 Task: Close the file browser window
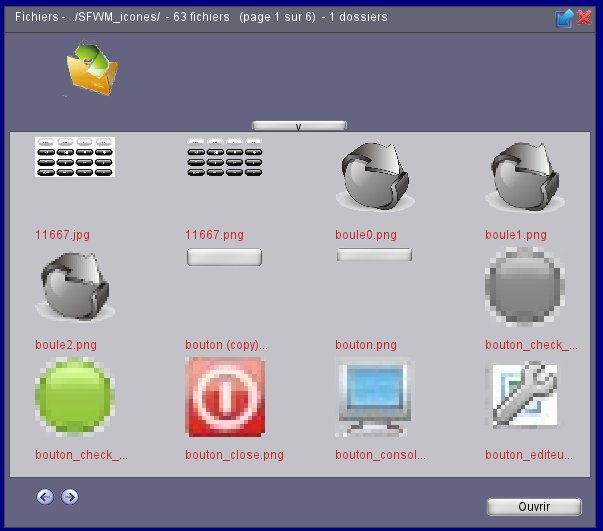pyautogui.click(x=585, y=17)
